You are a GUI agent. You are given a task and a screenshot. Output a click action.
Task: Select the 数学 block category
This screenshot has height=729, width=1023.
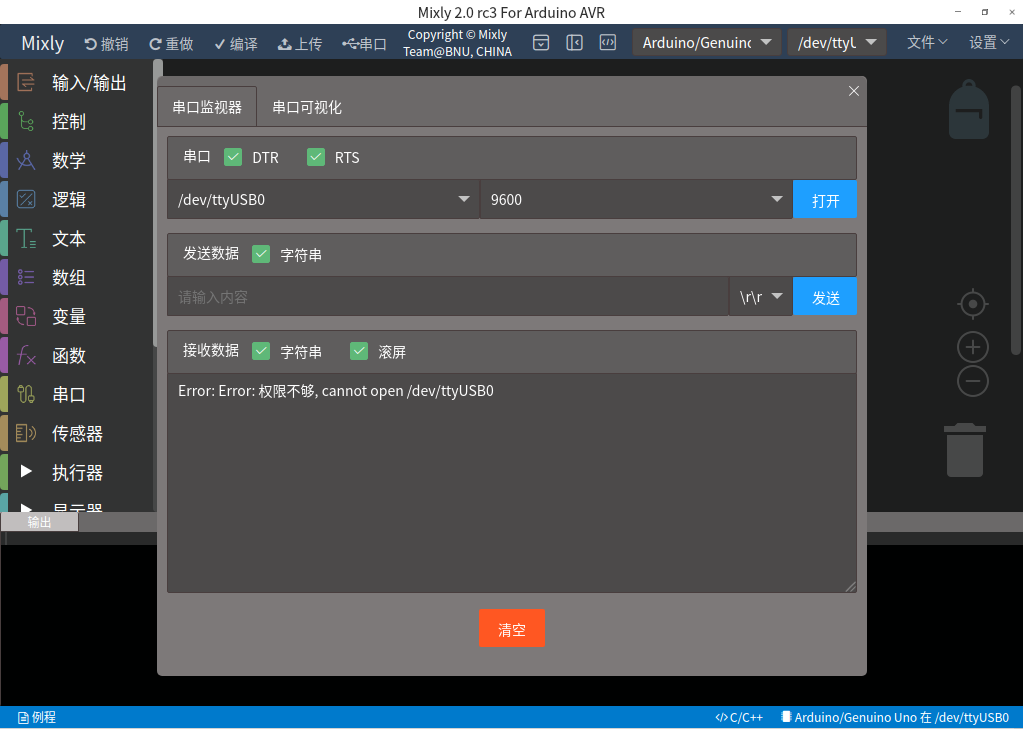point(77,161)
